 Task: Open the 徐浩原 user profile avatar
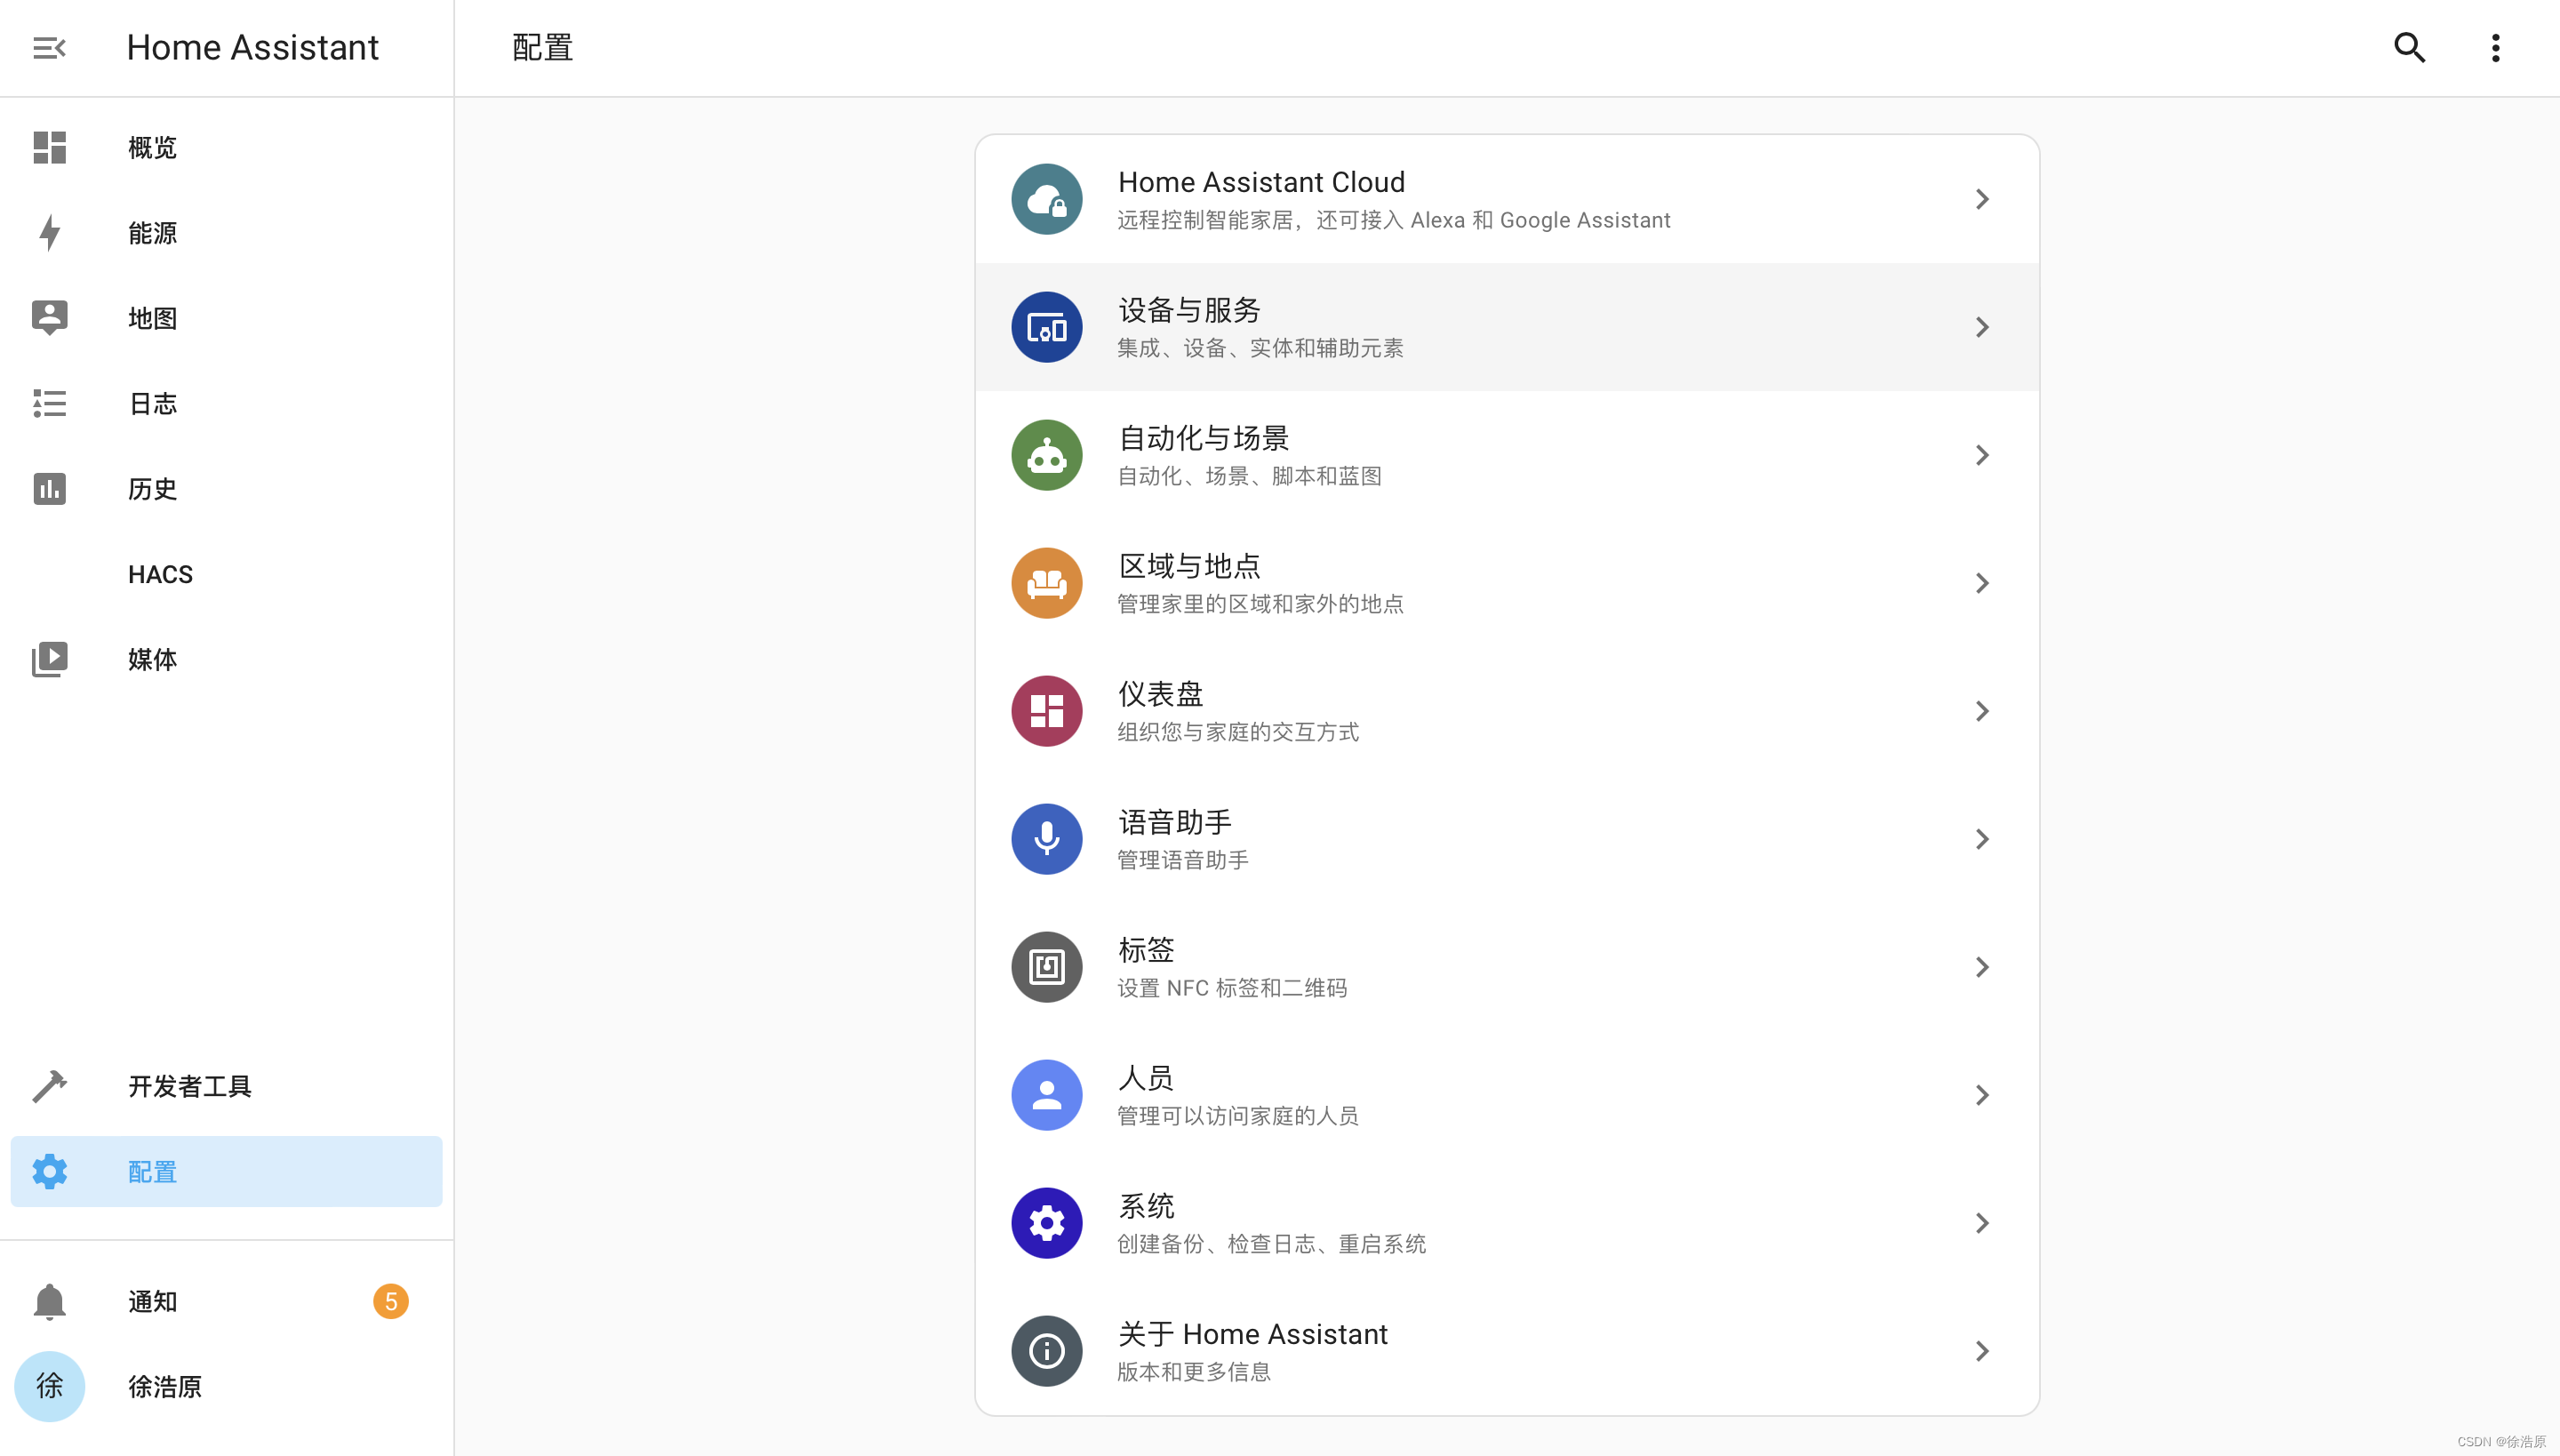(49, 1386)
